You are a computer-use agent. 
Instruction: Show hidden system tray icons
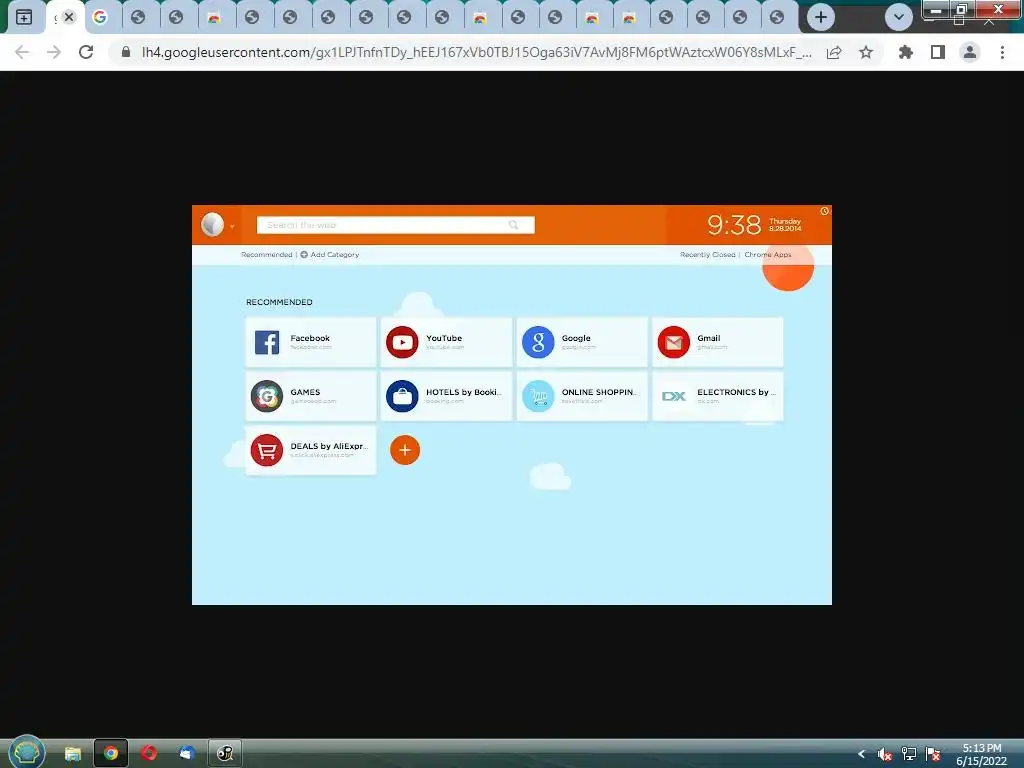click(x=861, y=754)
